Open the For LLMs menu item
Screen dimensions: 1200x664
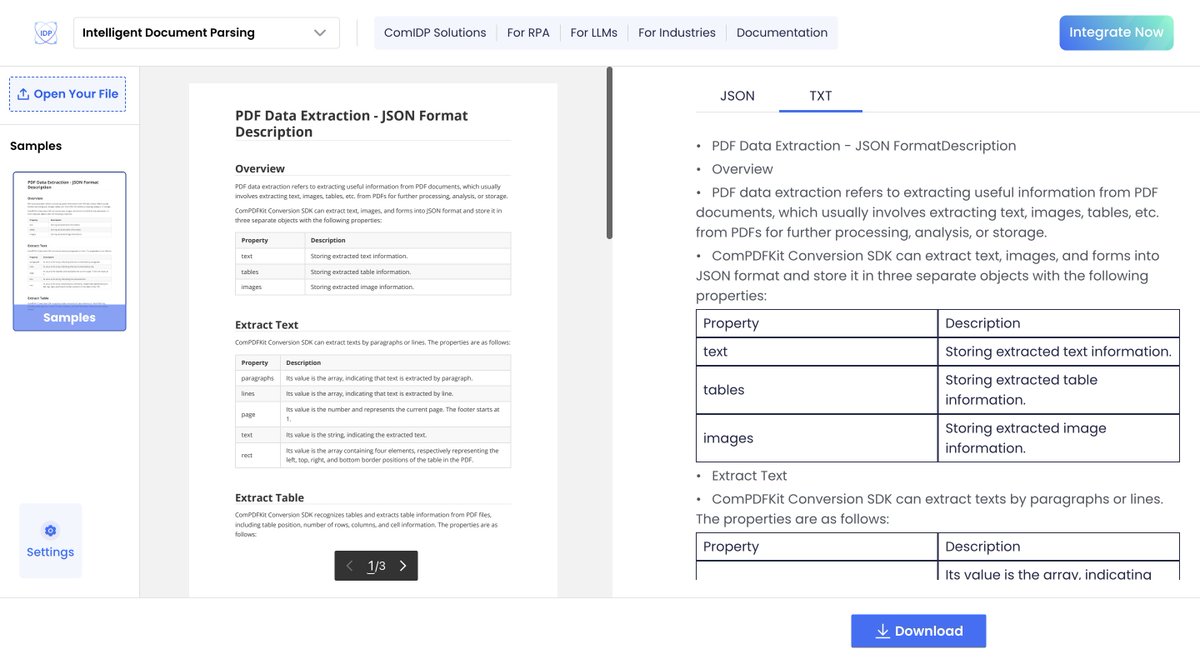594,32
